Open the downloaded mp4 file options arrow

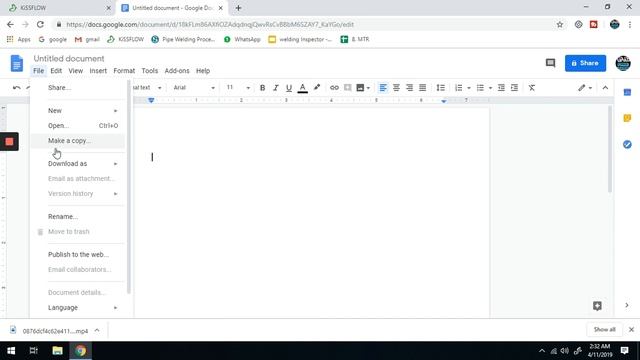click(97, 330)
